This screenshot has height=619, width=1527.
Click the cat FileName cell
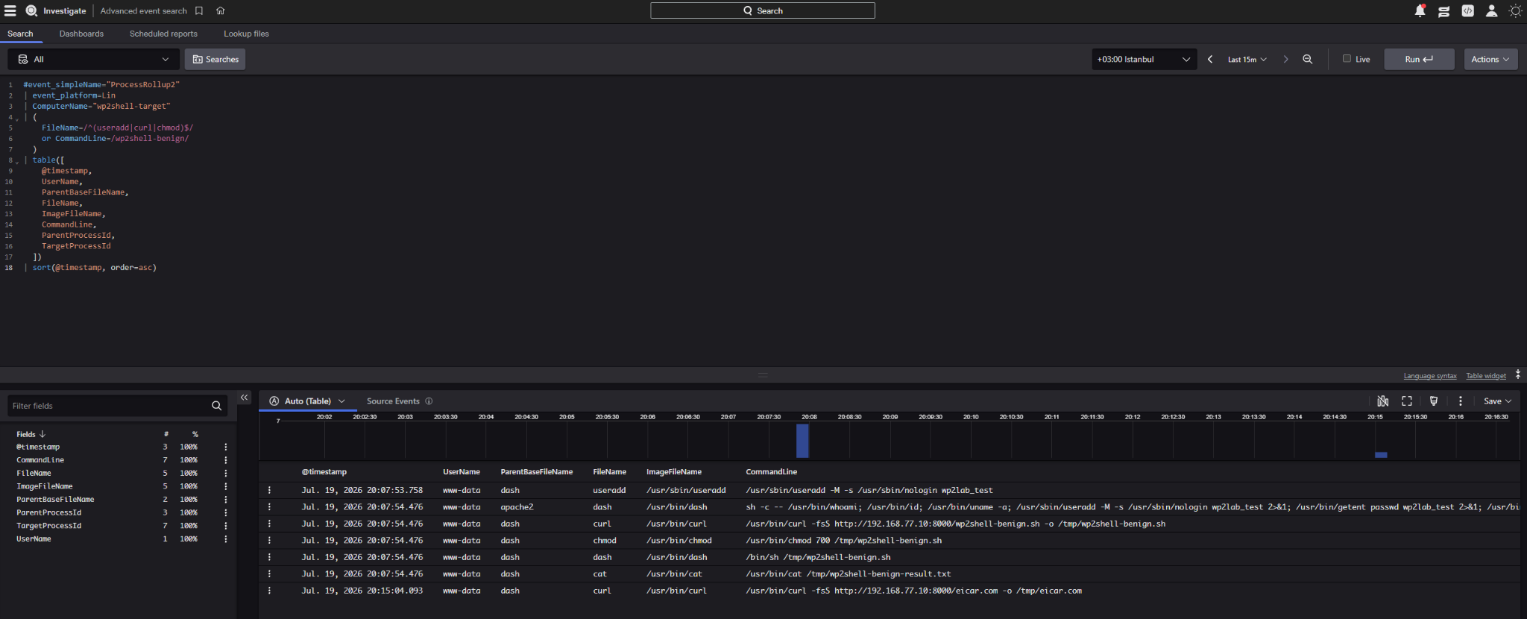[599, 574]
